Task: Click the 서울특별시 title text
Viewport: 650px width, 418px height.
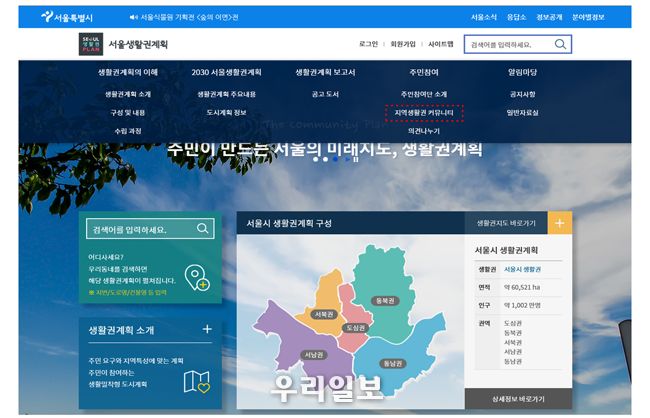Action: click(x=73, y=18)
